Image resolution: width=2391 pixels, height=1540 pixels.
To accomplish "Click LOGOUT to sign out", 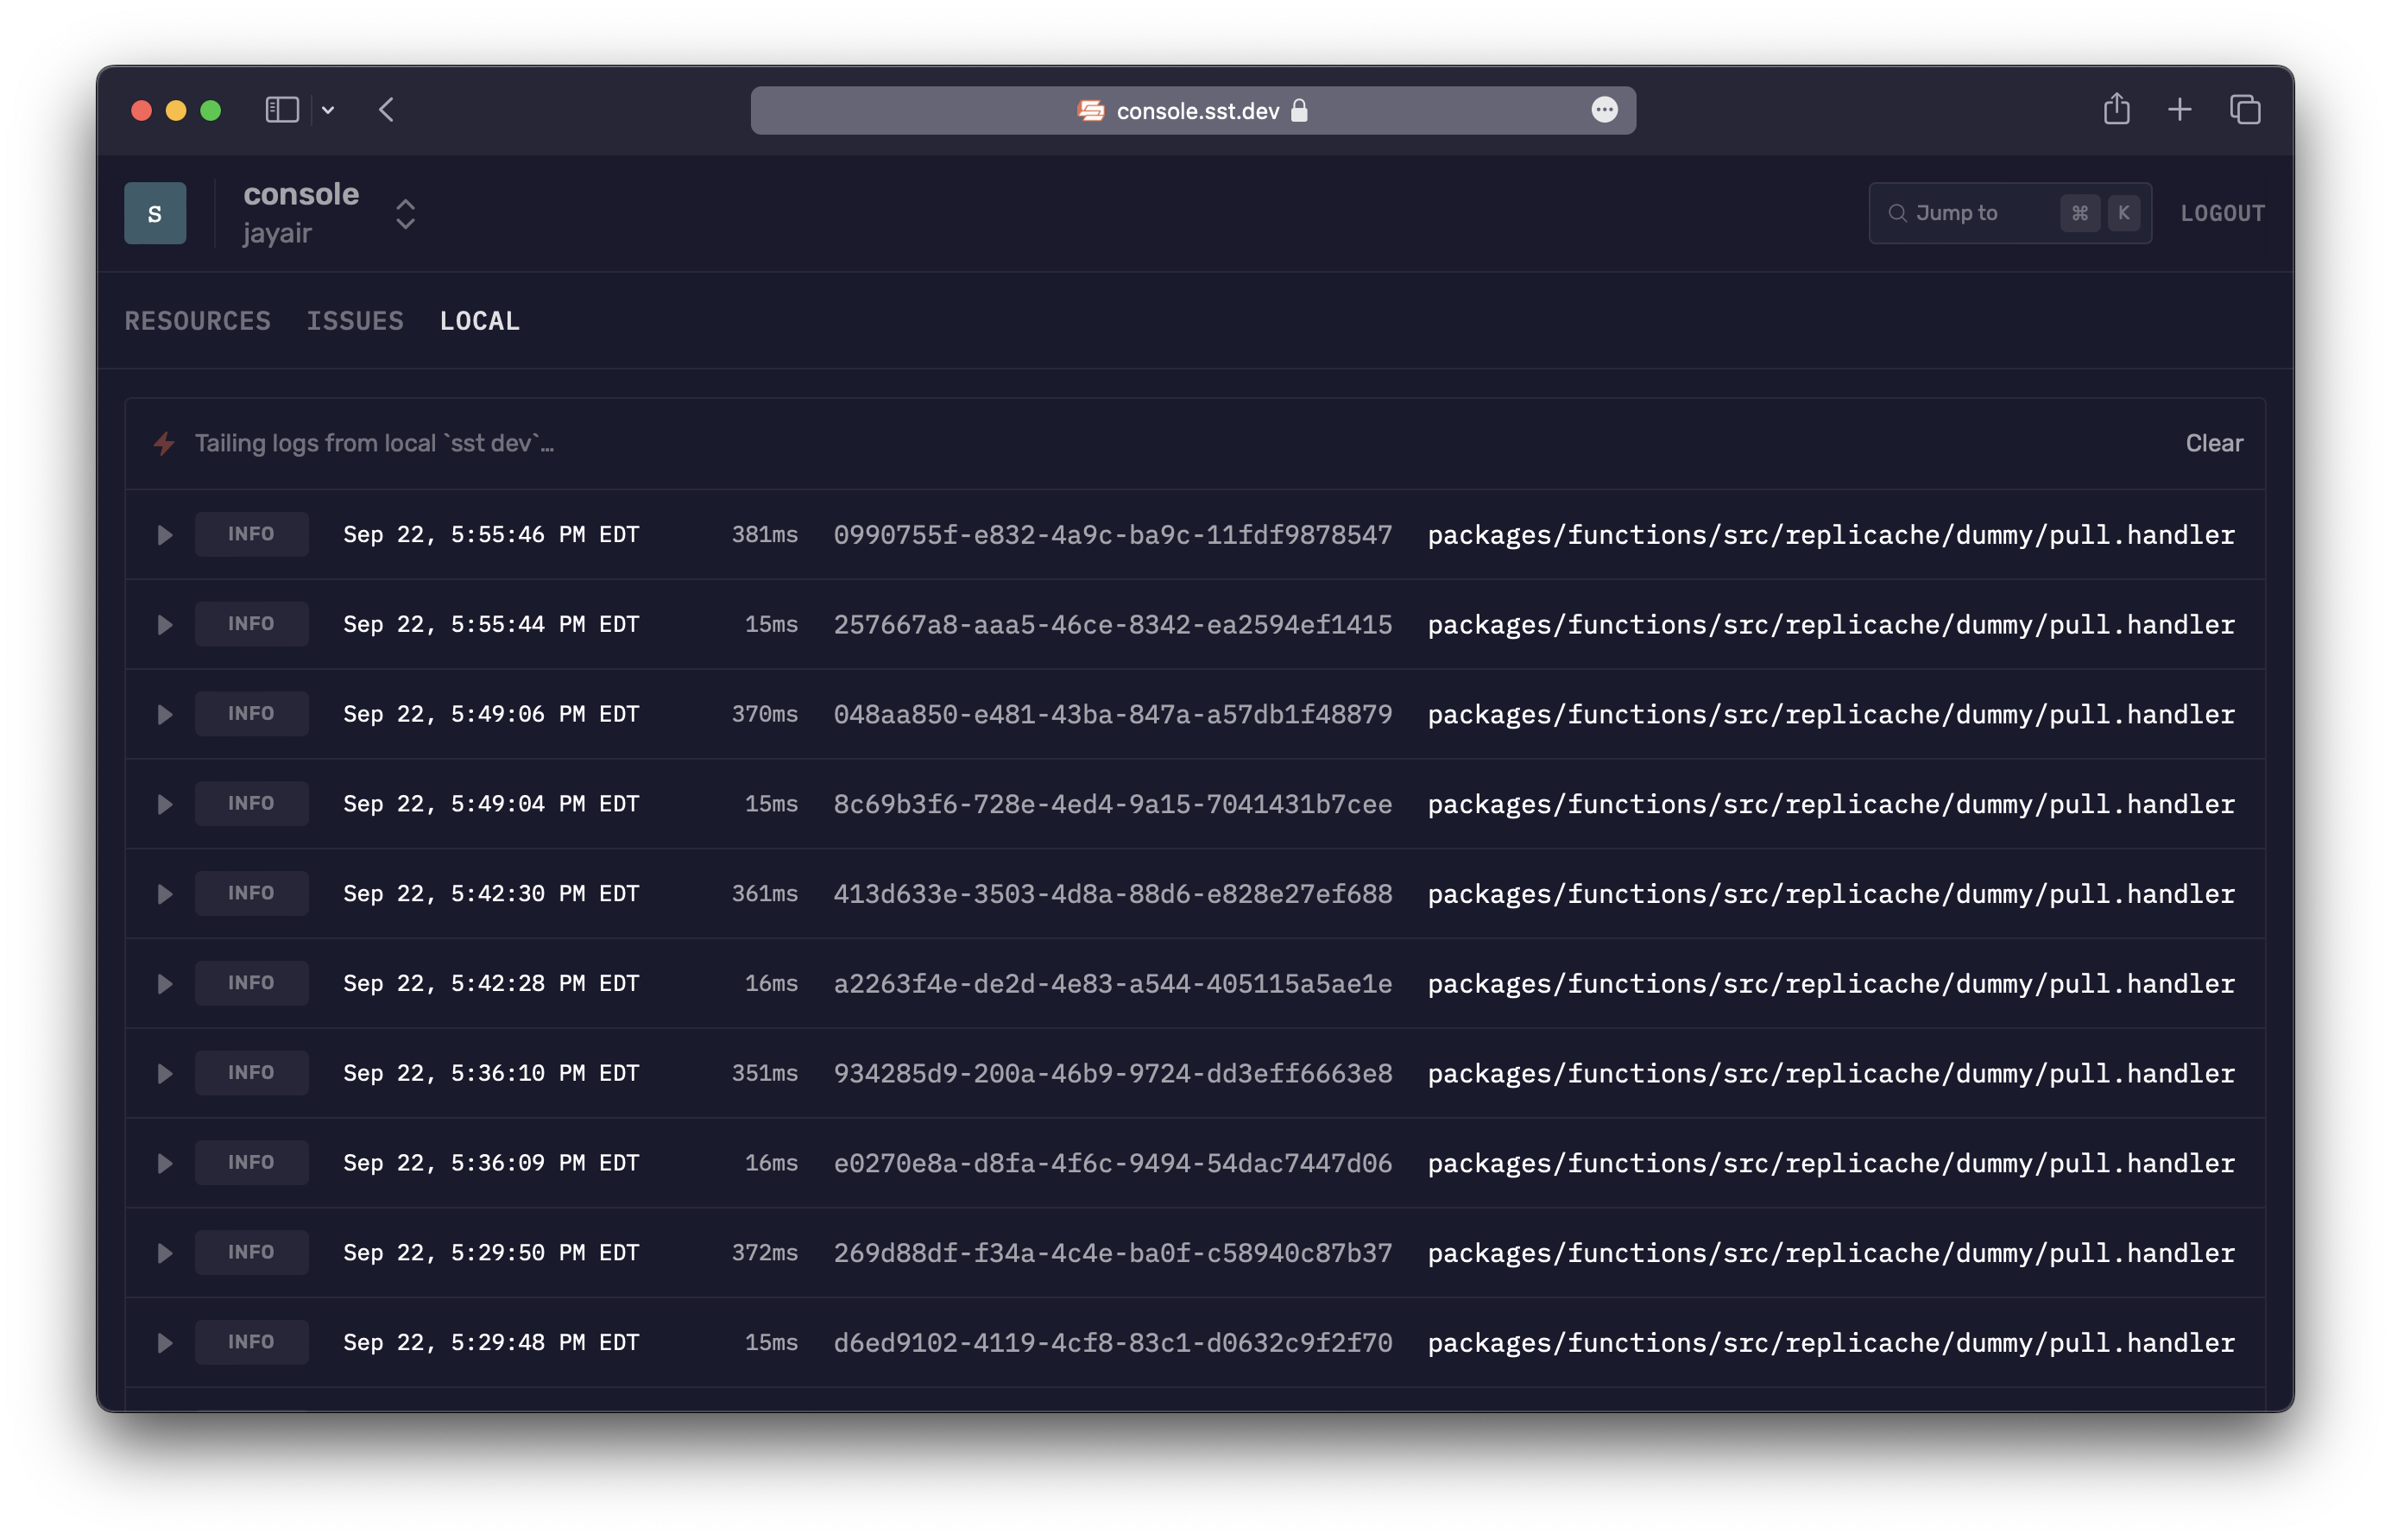I will [x=2222, y=212].
